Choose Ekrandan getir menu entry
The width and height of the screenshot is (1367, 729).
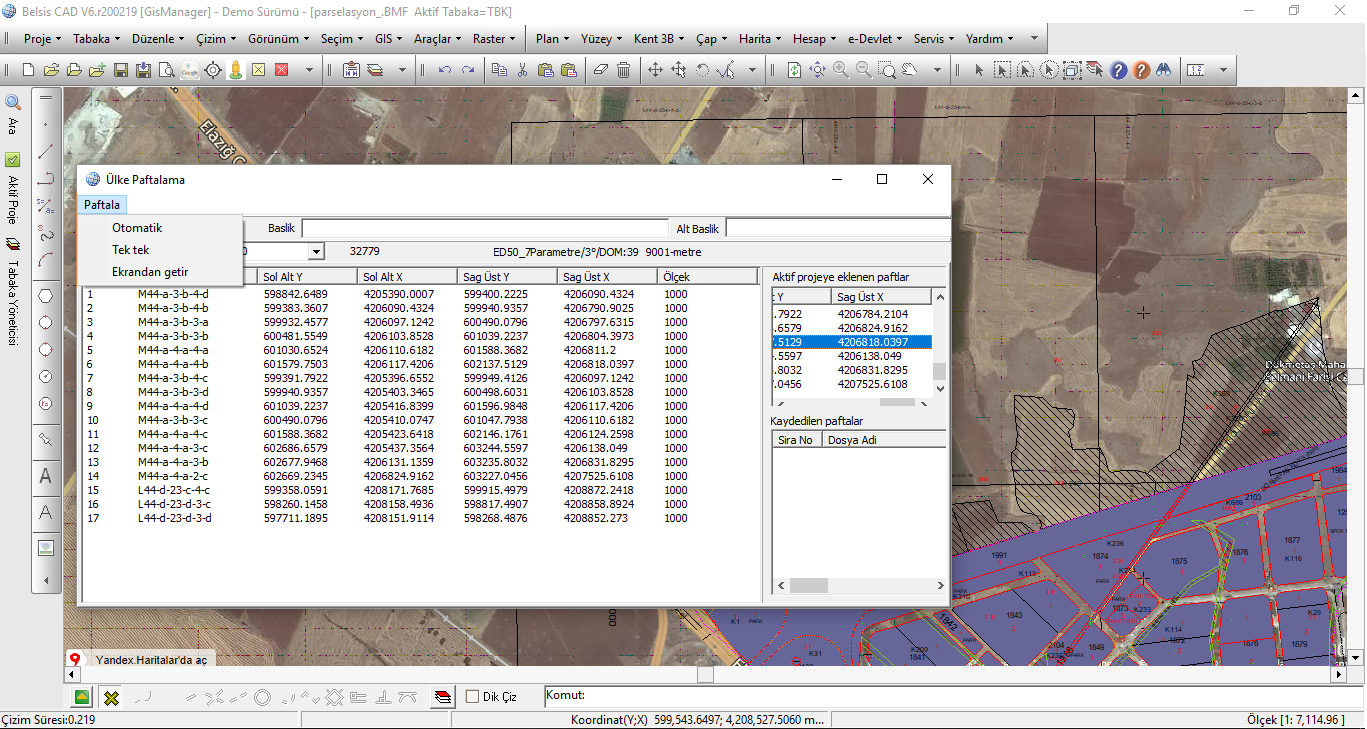coord(150,272)
